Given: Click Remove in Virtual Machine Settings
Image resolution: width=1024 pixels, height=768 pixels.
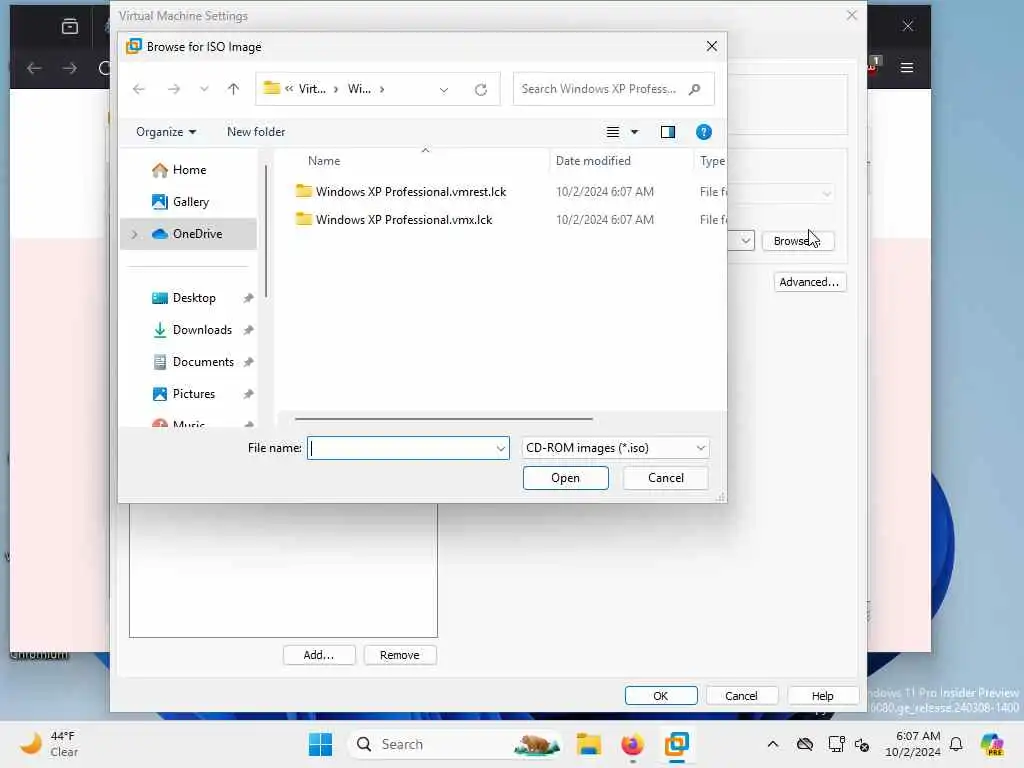Looking at the screenshot, I should click(400, 655).
